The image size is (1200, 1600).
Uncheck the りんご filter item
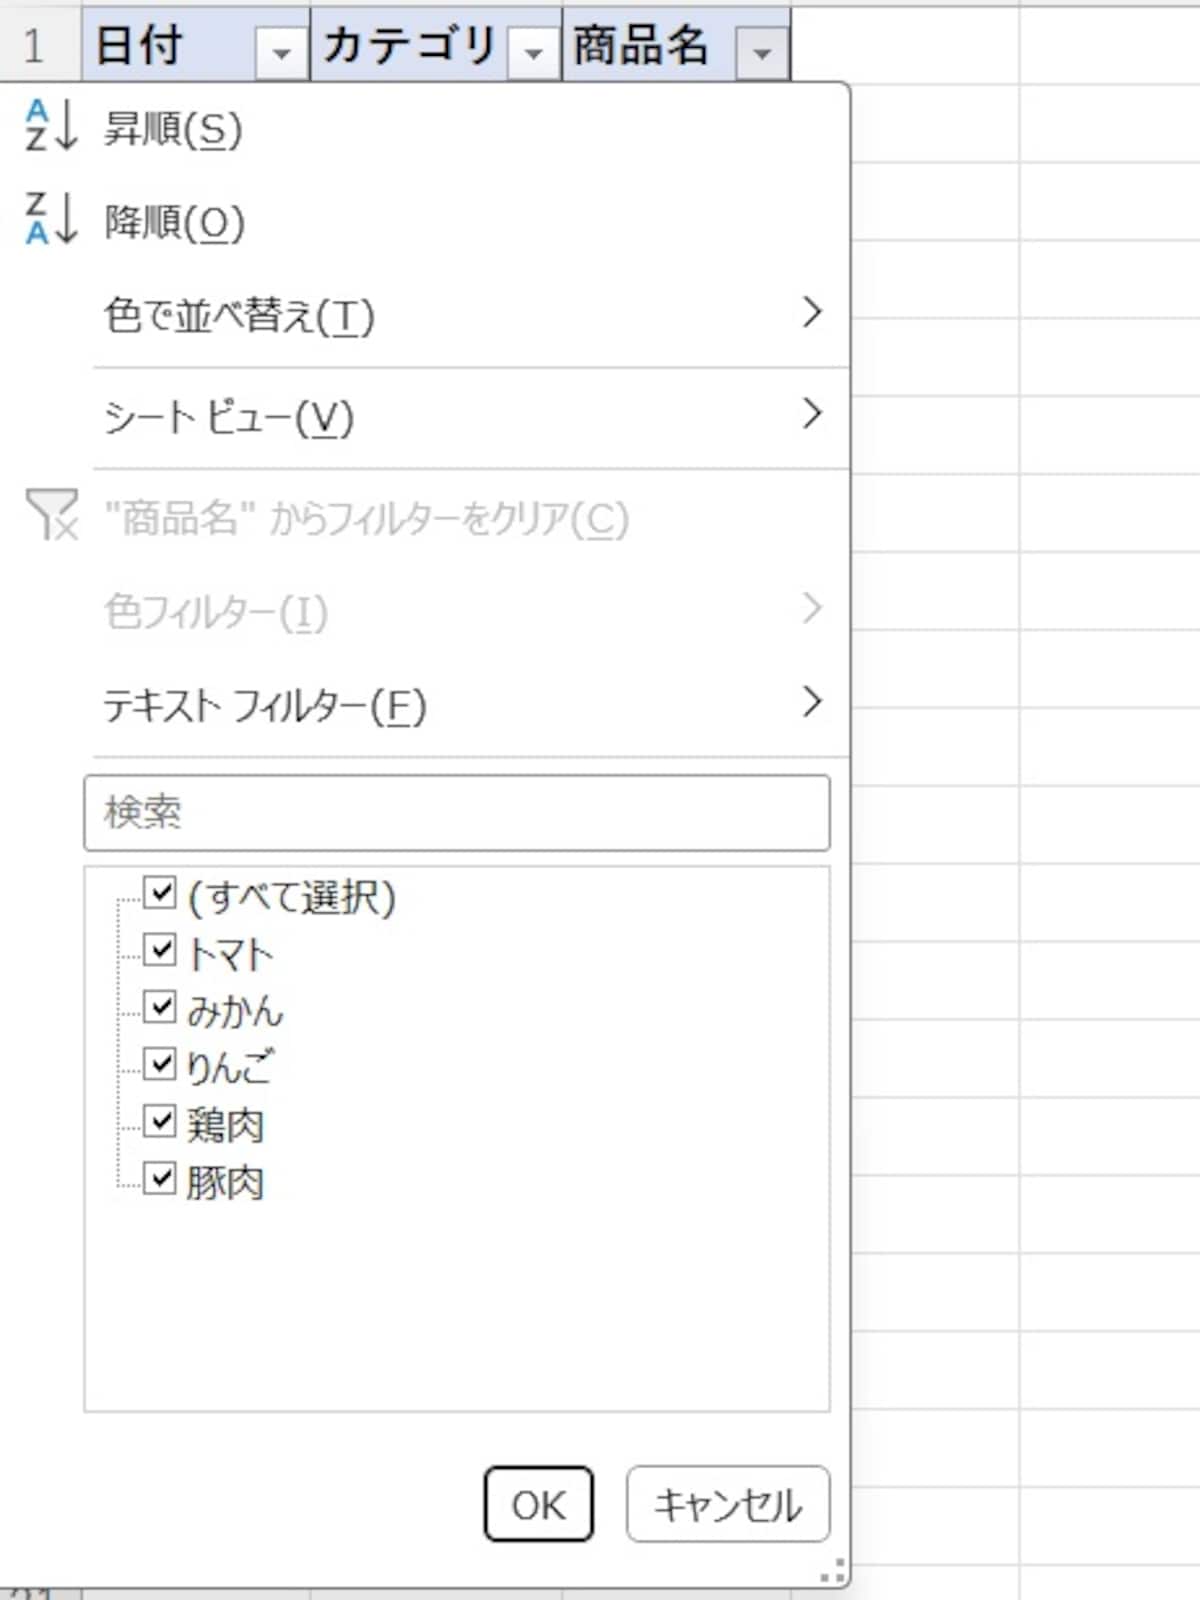pyautogui.click(x=160, y=1066)
